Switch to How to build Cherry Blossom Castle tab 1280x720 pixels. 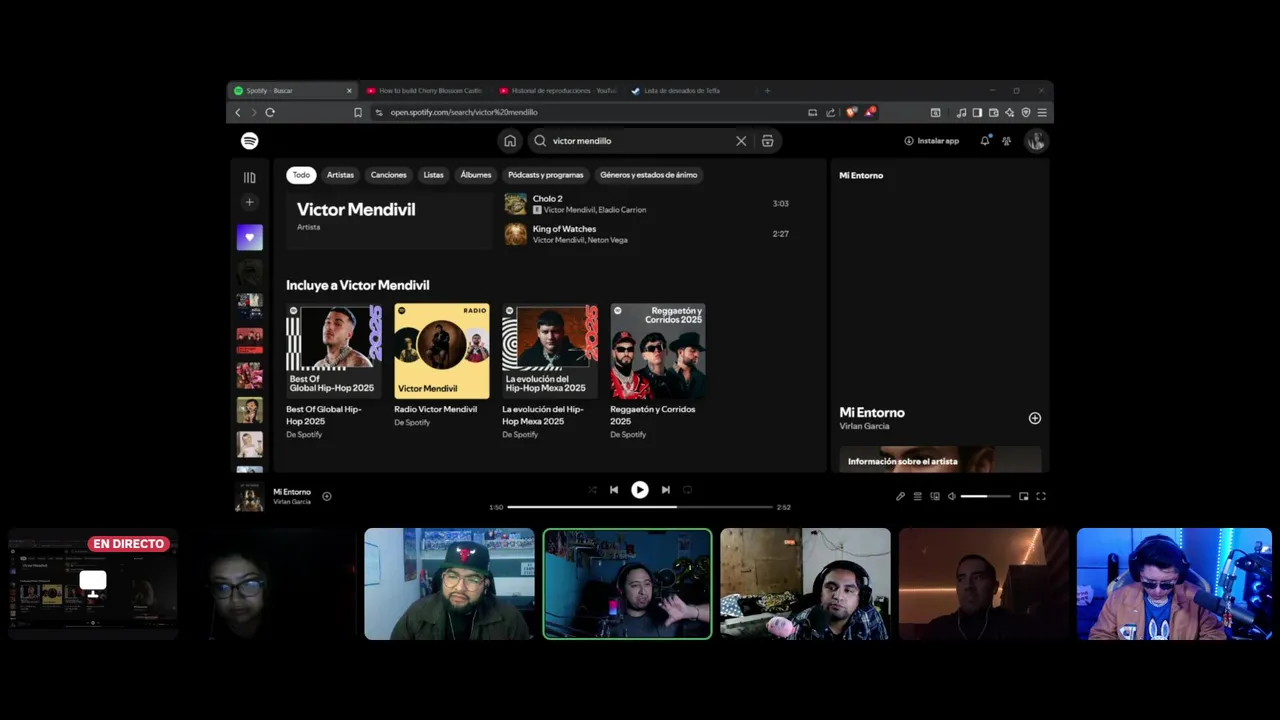coord(425,91)
